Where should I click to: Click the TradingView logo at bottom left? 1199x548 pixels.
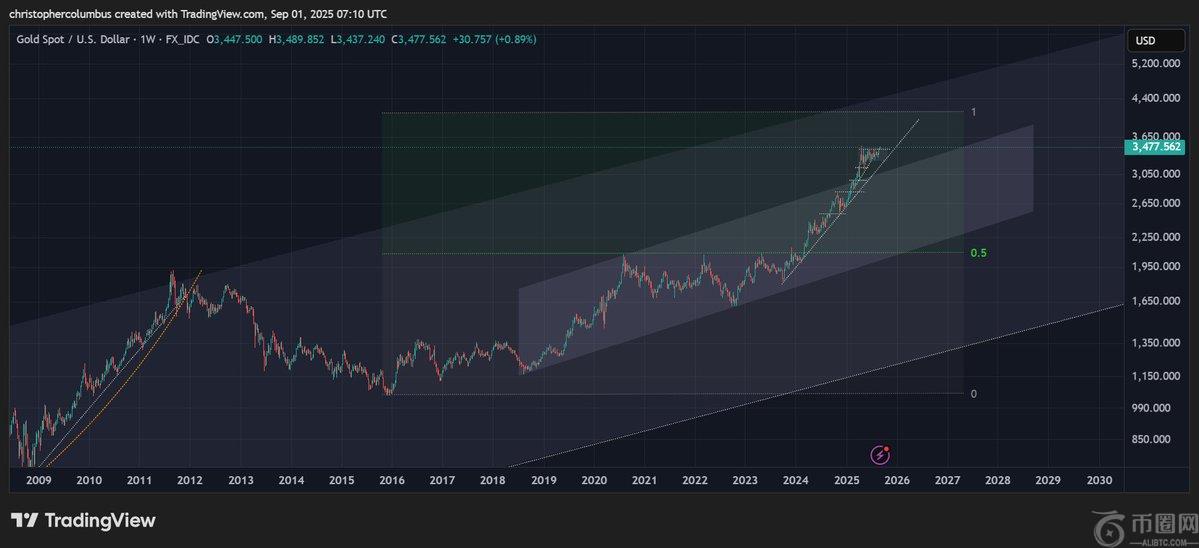(x=83, y=520)
